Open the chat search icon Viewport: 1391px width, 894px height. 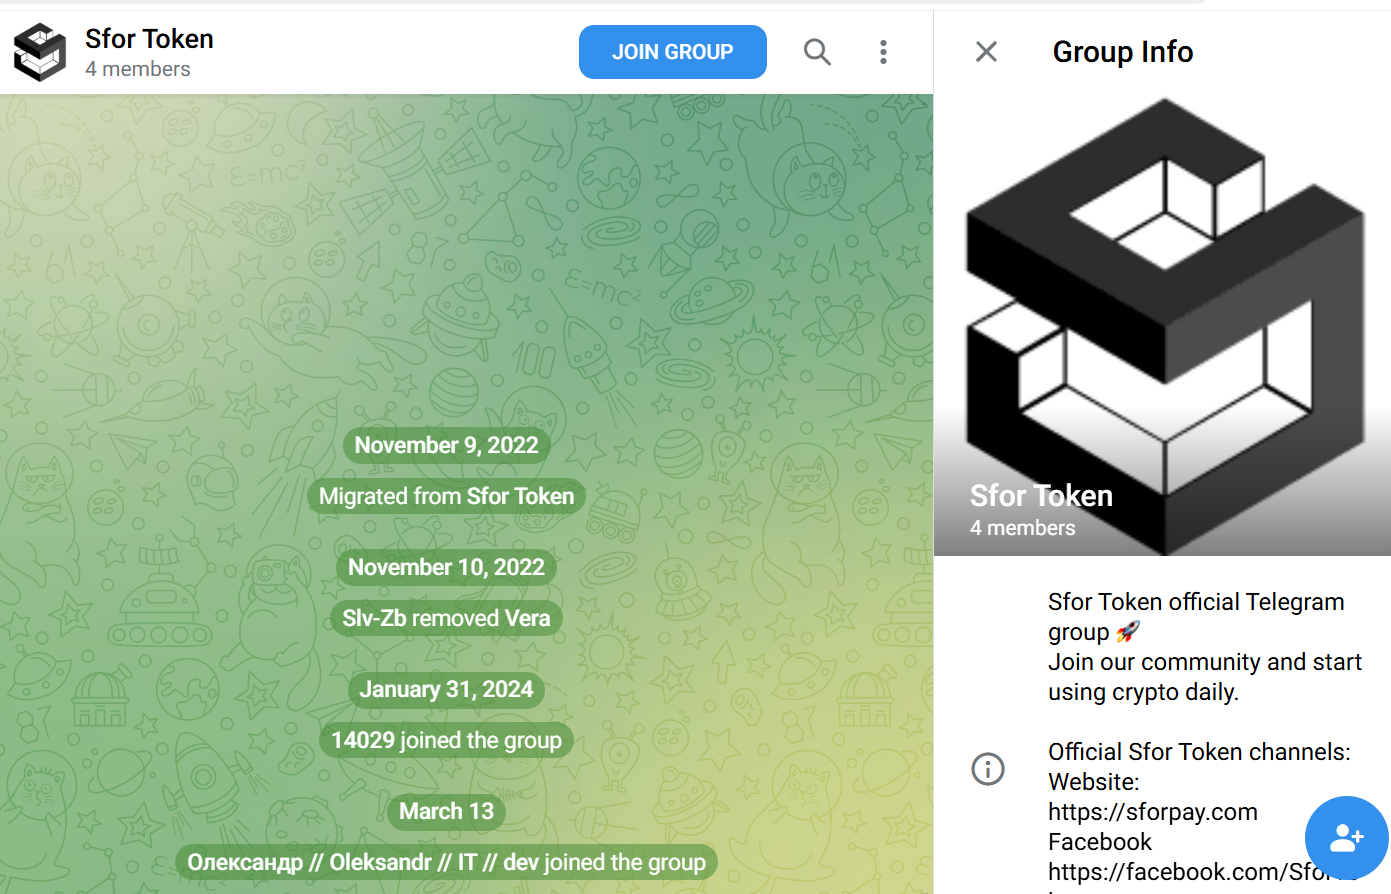(817, 52)
